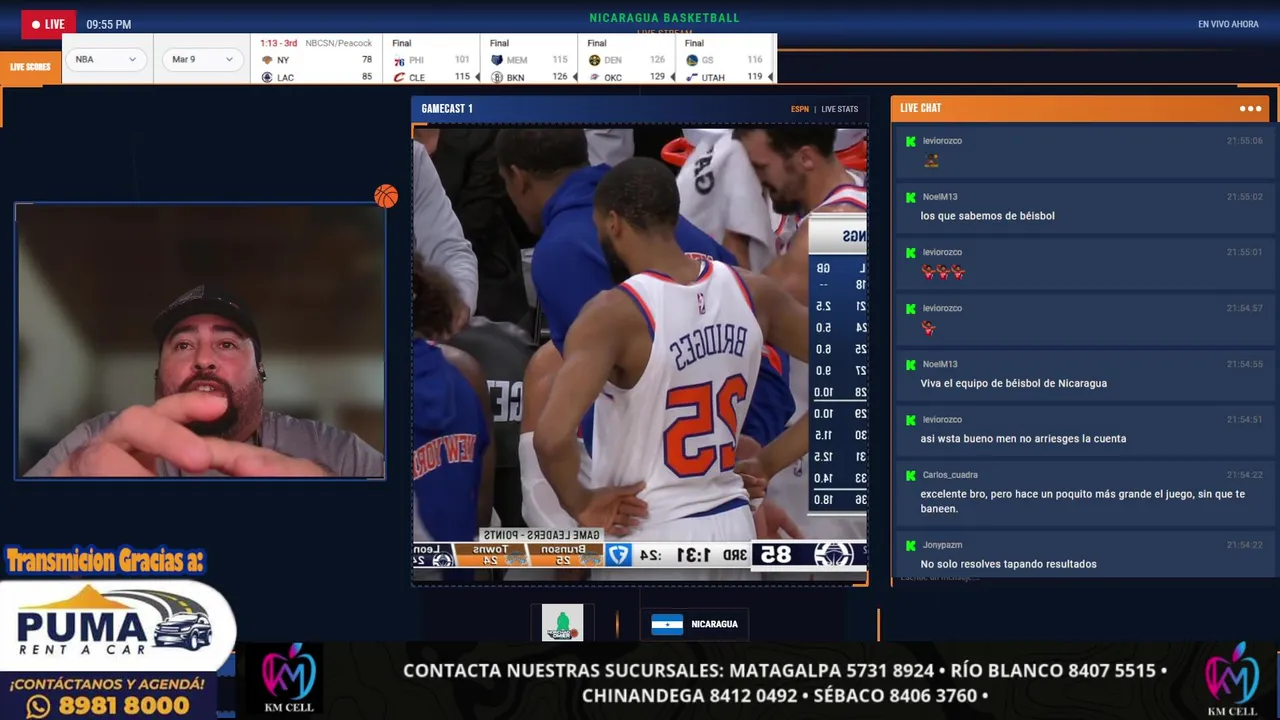Open the Live Chat three-dots menu
The height and width of the screenshot is (720, 1280).
(x=1250, y=108)
